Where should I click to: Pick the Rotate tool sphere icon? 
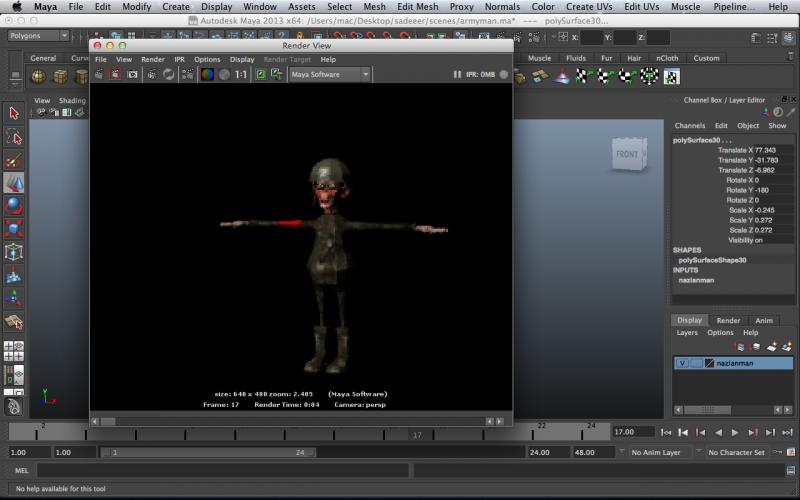[x=14, y=206]
